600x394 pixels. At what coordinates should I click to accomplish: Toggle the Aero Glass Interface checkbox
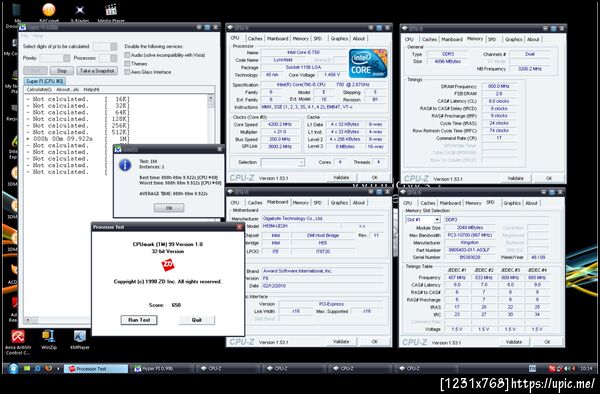click(x=127, y=72)
